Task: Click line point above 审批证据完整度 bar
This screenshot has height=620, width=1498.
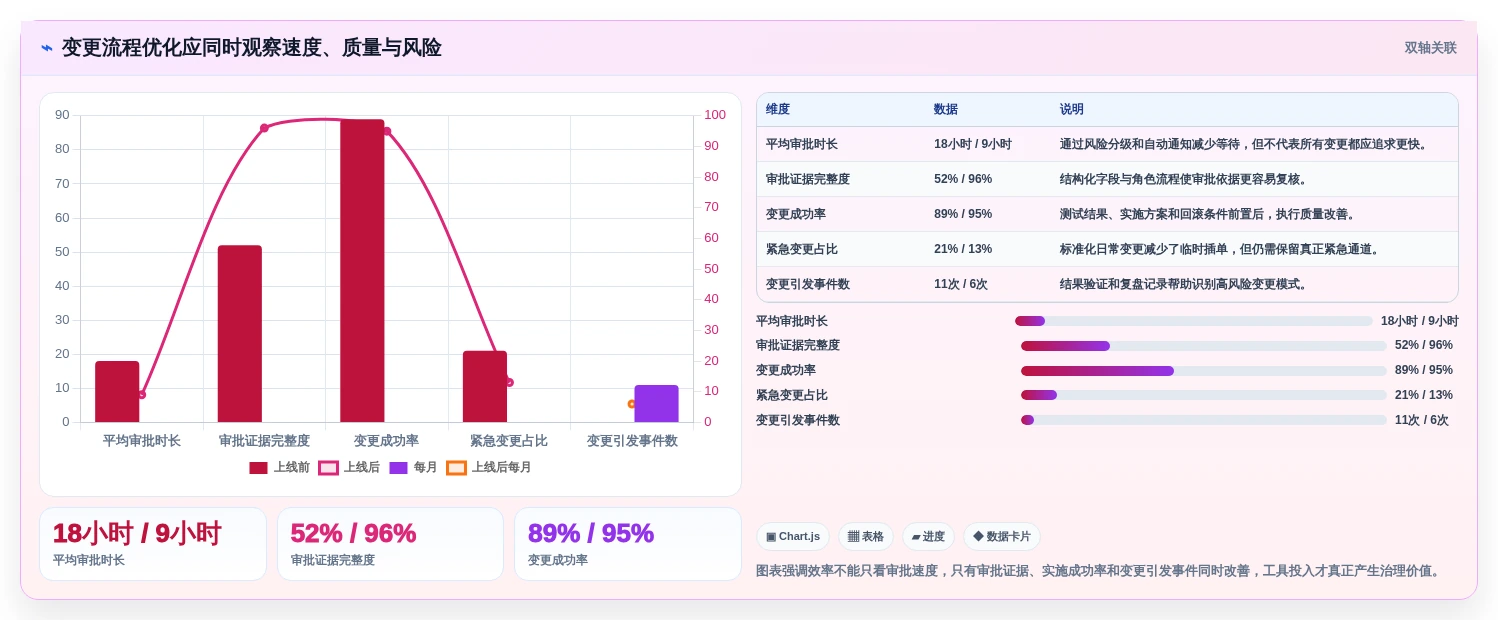Action: (264, 128)
